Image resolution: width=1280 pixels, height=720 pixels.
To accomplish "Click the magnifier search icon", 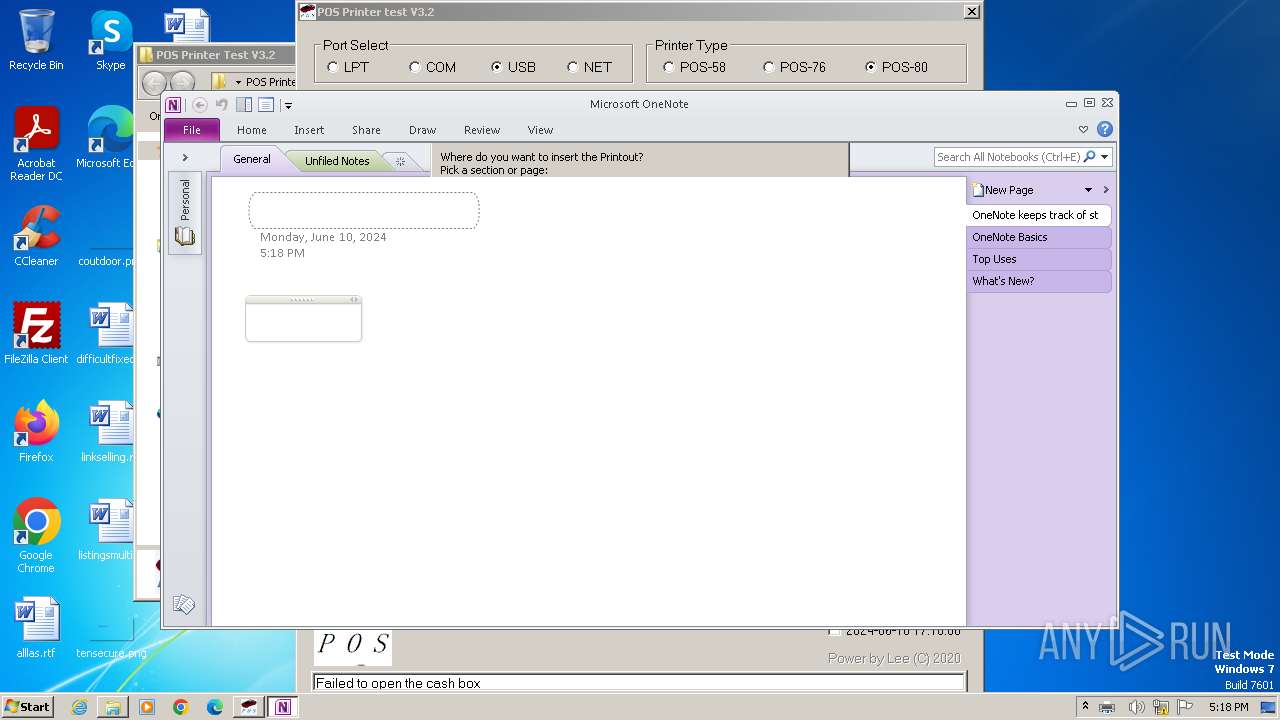I will pyautogui.click(x=1090, y=157).
